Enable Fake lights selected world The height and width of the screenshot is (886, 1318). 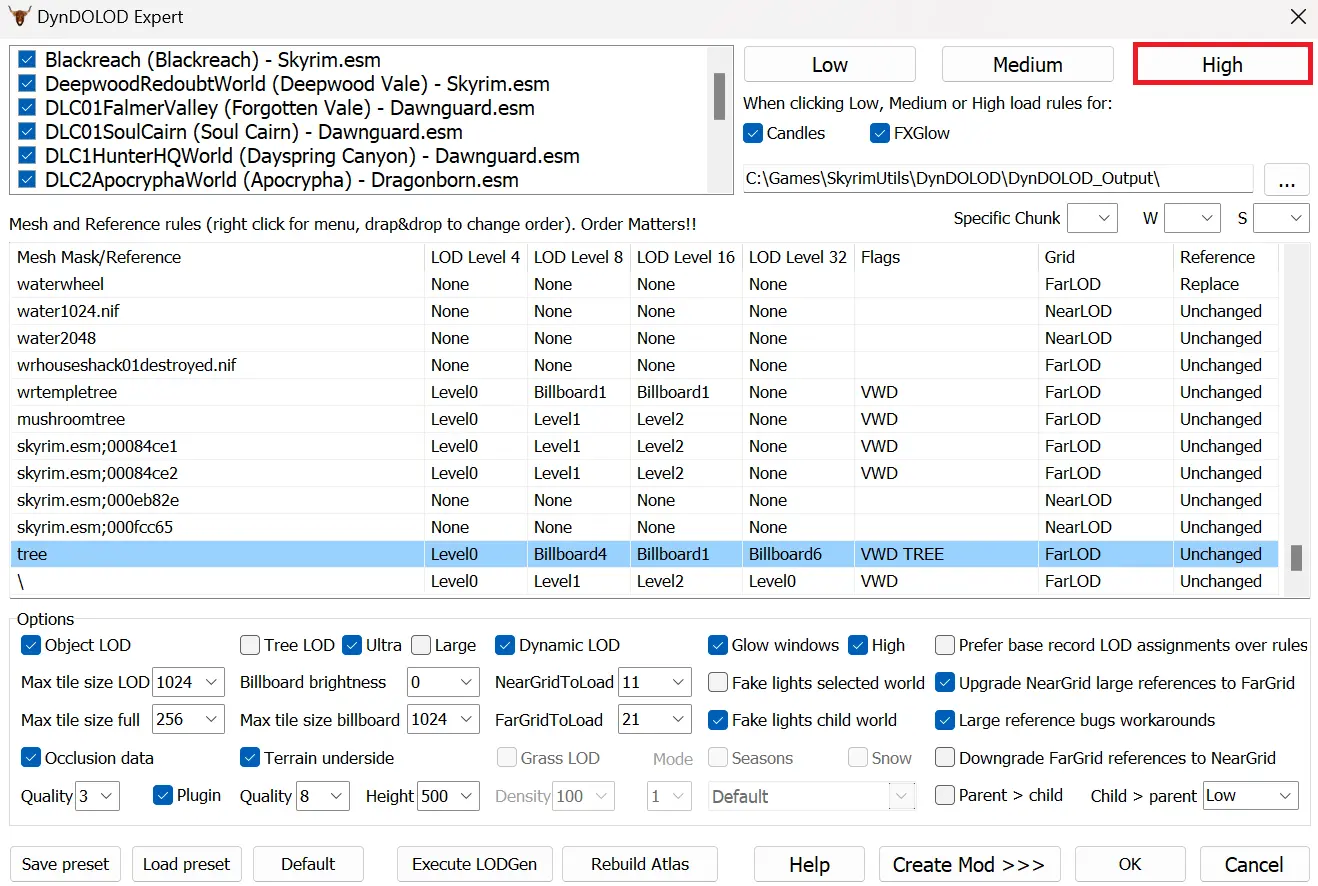(718, 683)
